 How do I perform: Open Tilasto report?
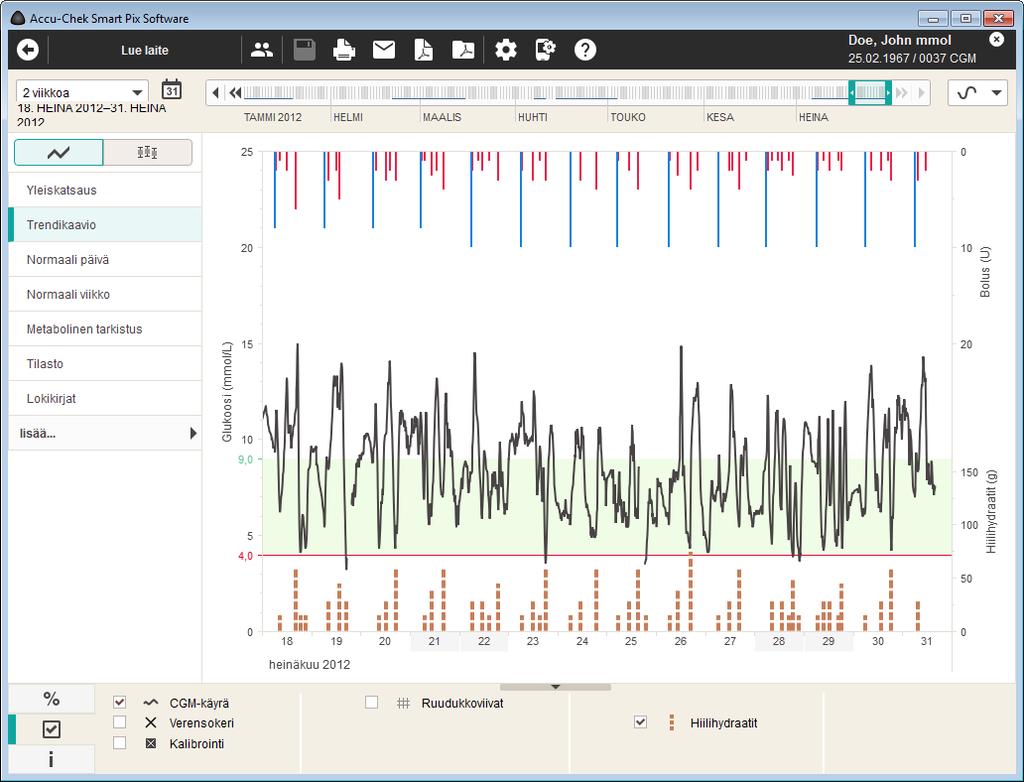pos(104,363)
